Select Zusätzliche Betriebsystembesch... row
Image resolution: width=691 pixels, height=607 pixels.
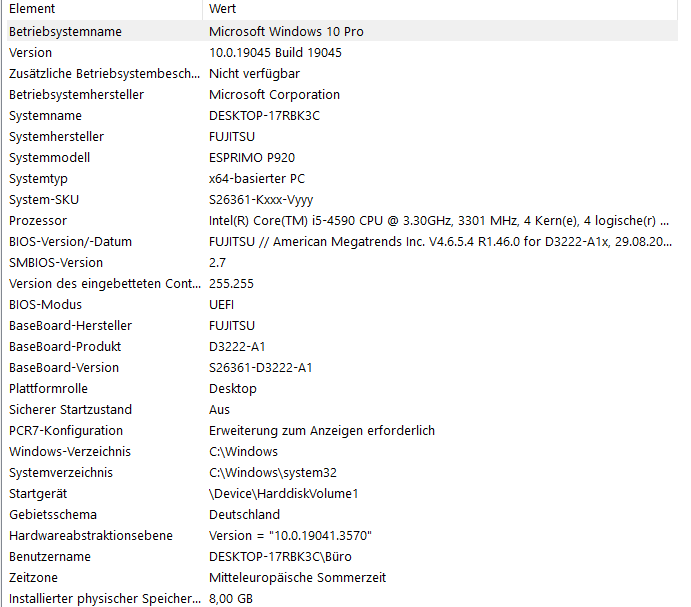pos(342,74)
